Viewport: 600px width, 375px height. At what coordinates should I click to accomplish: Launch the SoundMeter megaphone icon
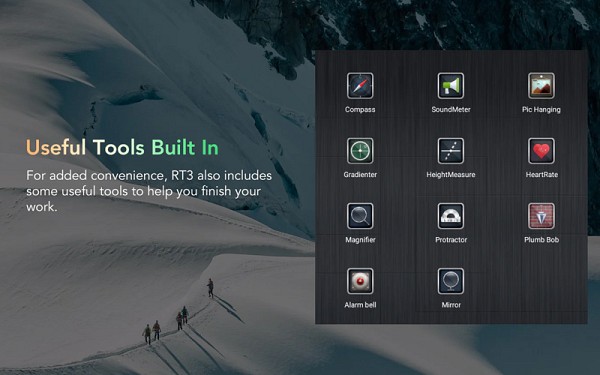click(451, 86)
